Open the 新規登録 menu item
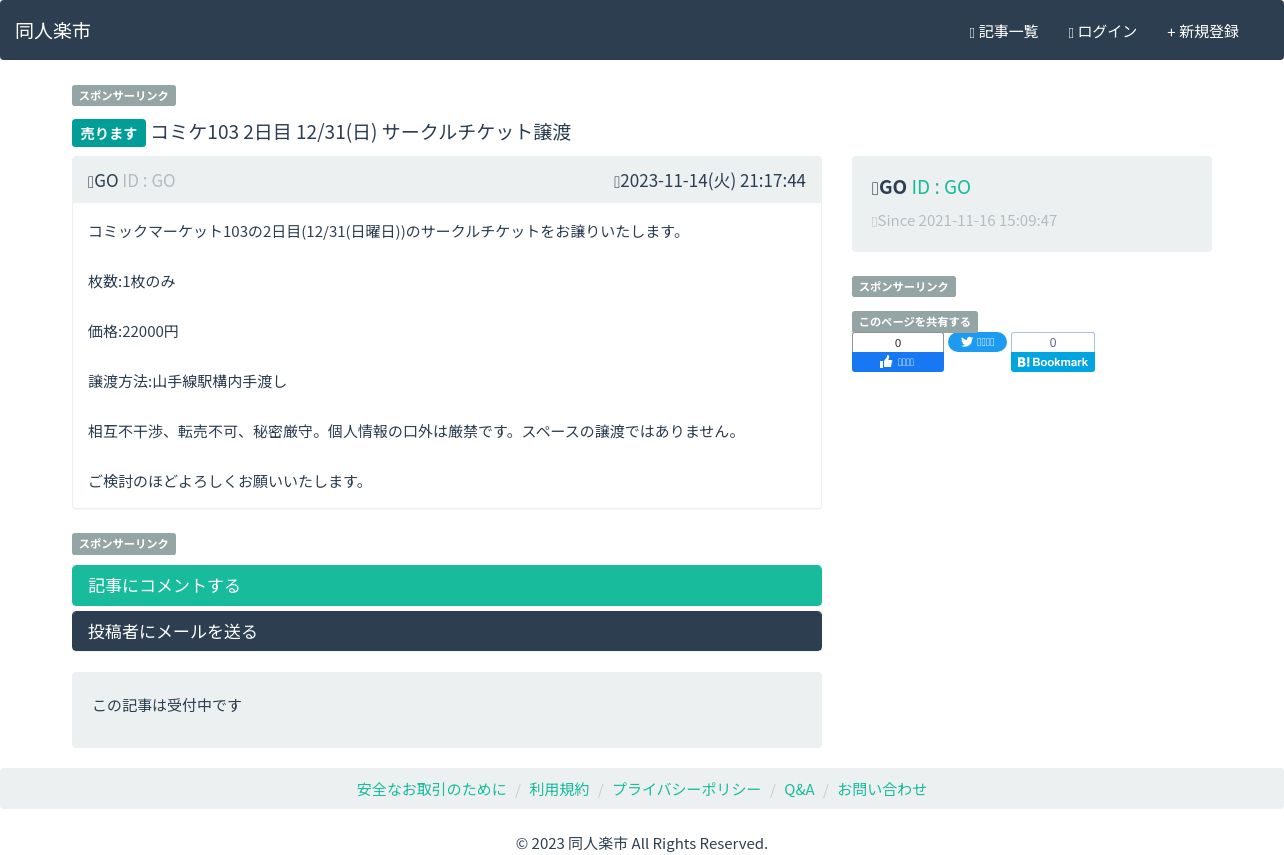Image resolution: width=1284 pixels, height=855 pixels. 1203,32
